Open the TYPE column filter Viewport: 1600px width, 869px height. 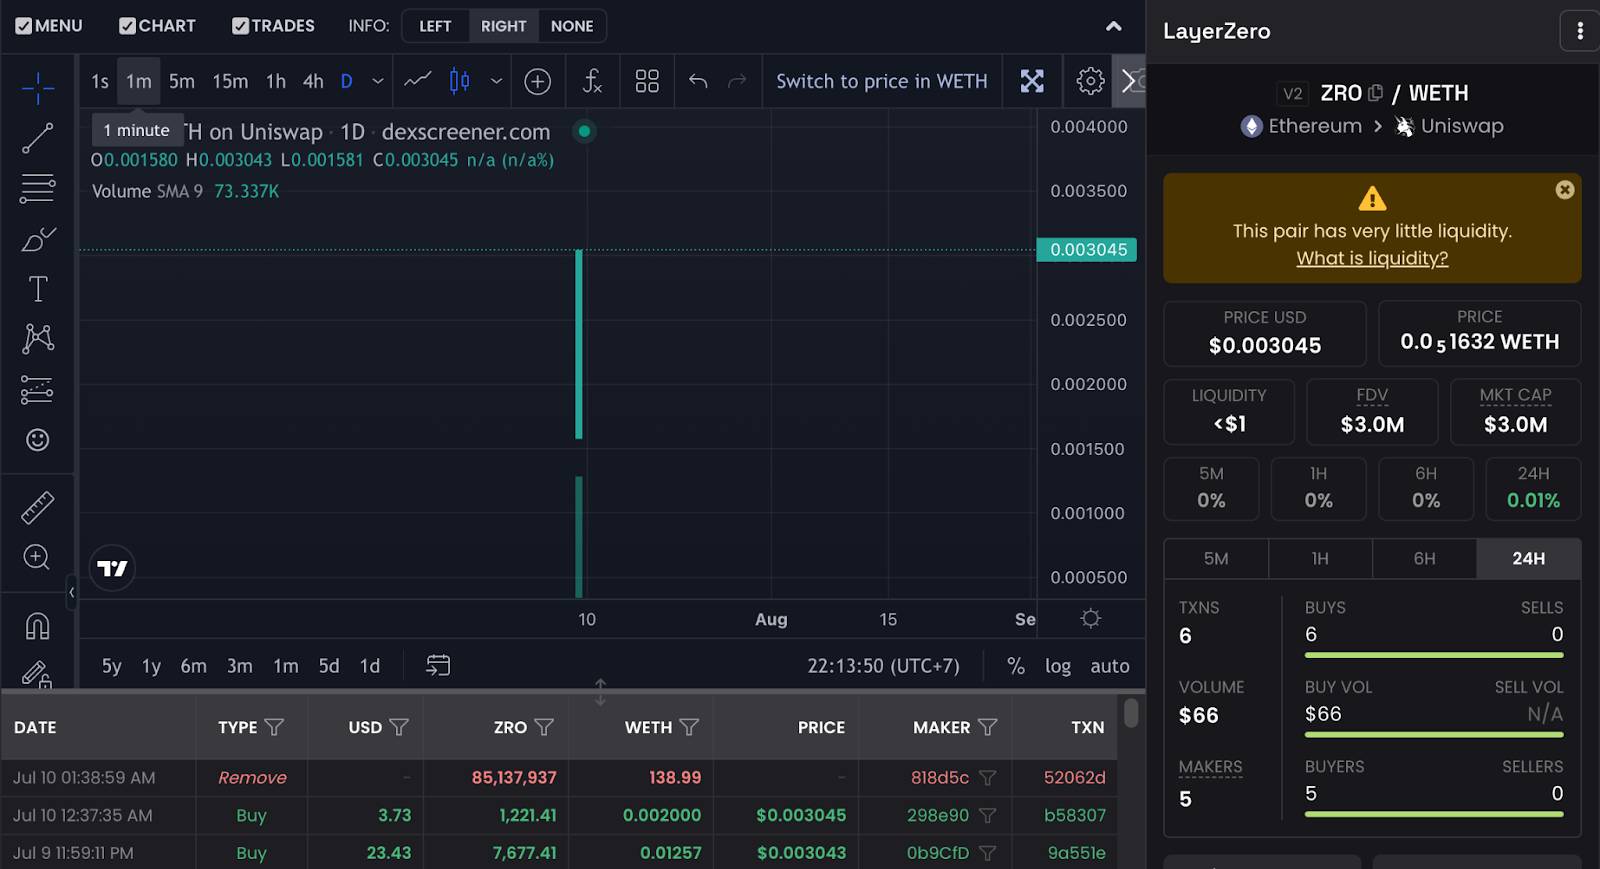point(274,727)
